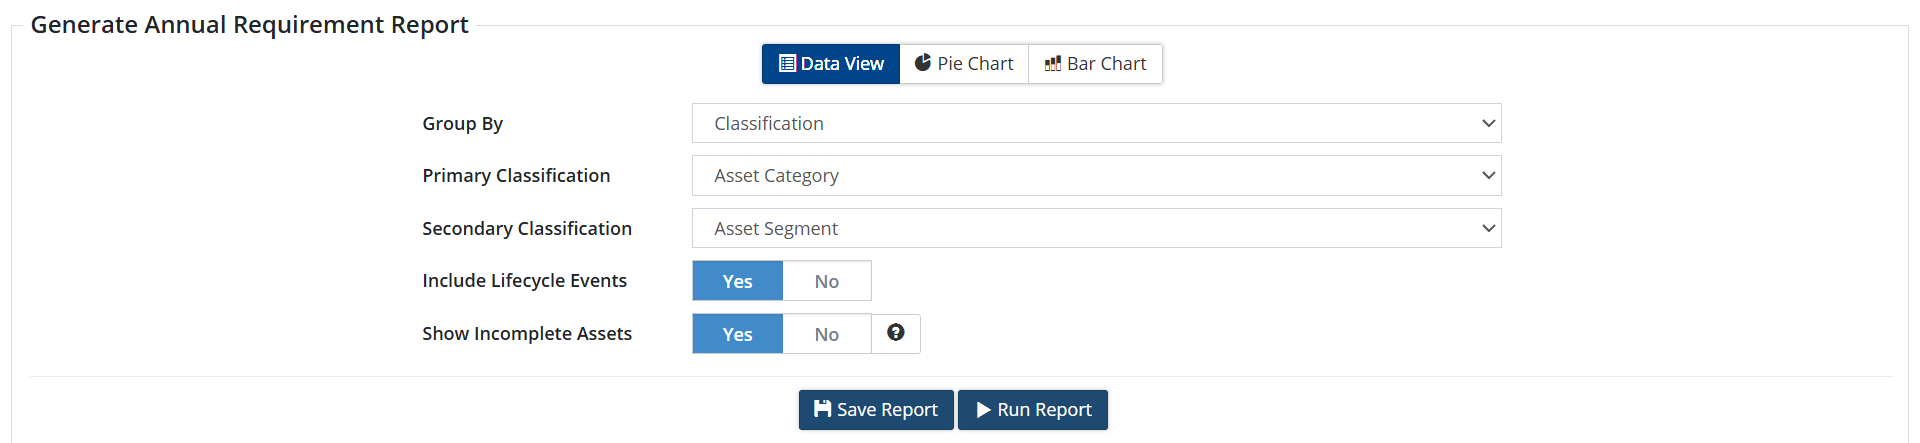Set Include Lifecycle Events to No

tap(826, 281)
